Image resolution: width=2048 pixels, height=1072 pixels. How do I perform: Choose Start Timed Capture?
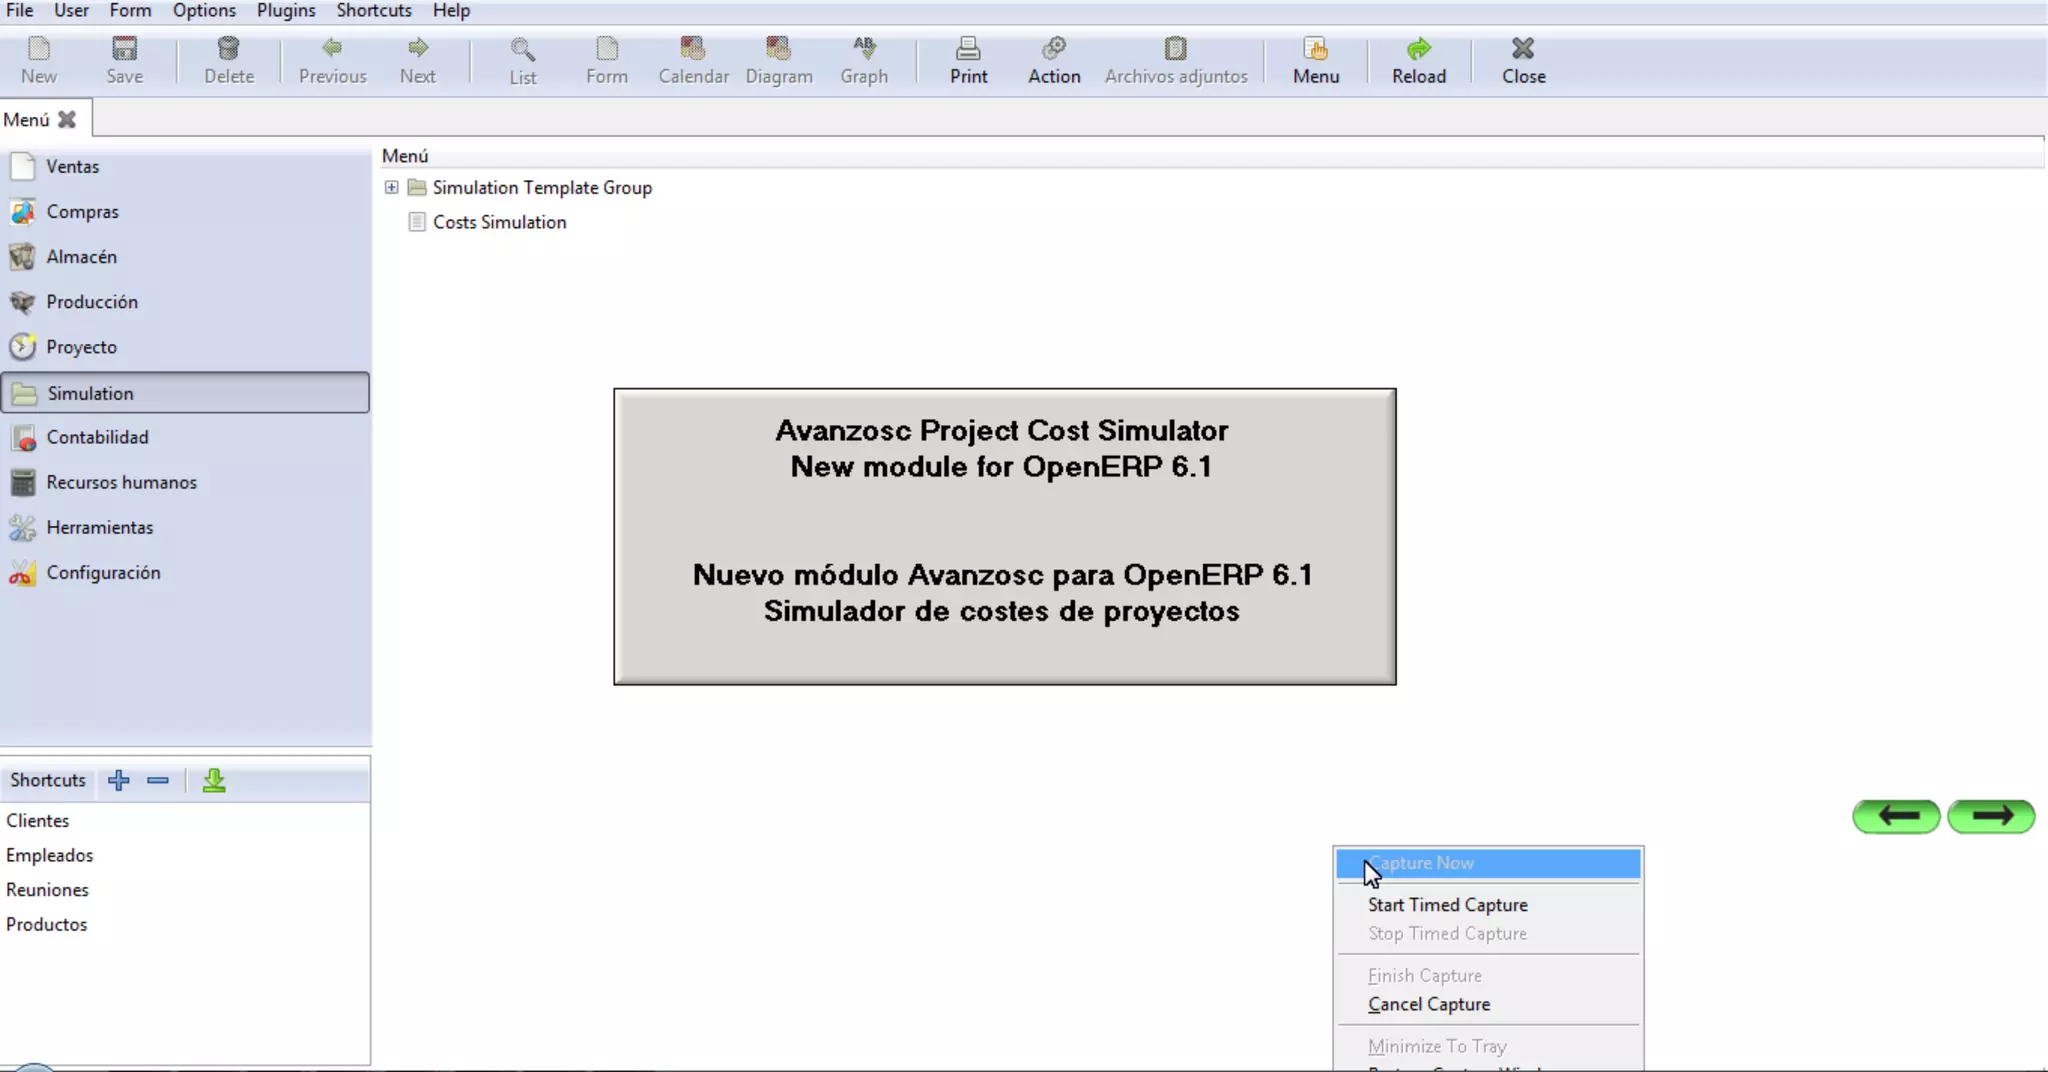[1488, 905]
